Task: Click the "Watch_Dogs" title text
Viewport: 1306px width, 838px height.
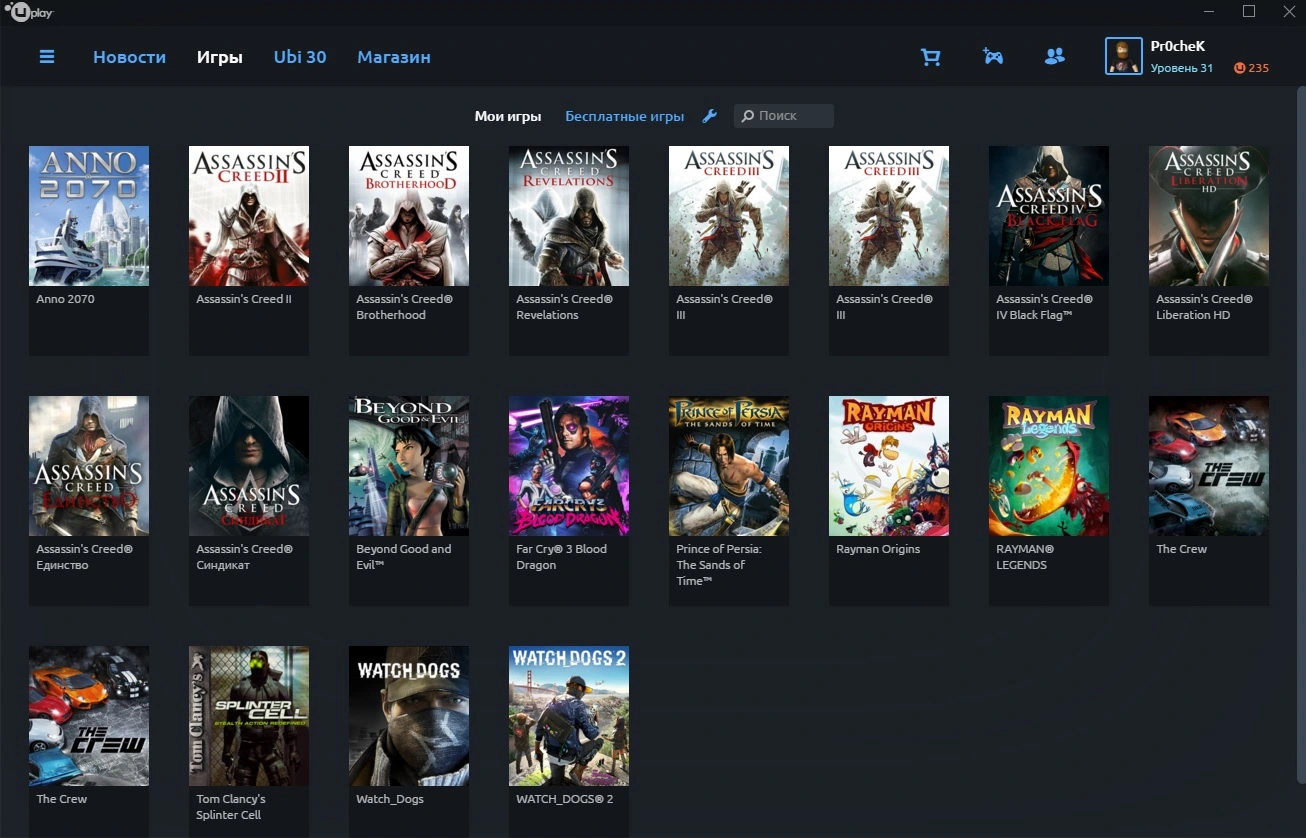Action: point(390,799)
